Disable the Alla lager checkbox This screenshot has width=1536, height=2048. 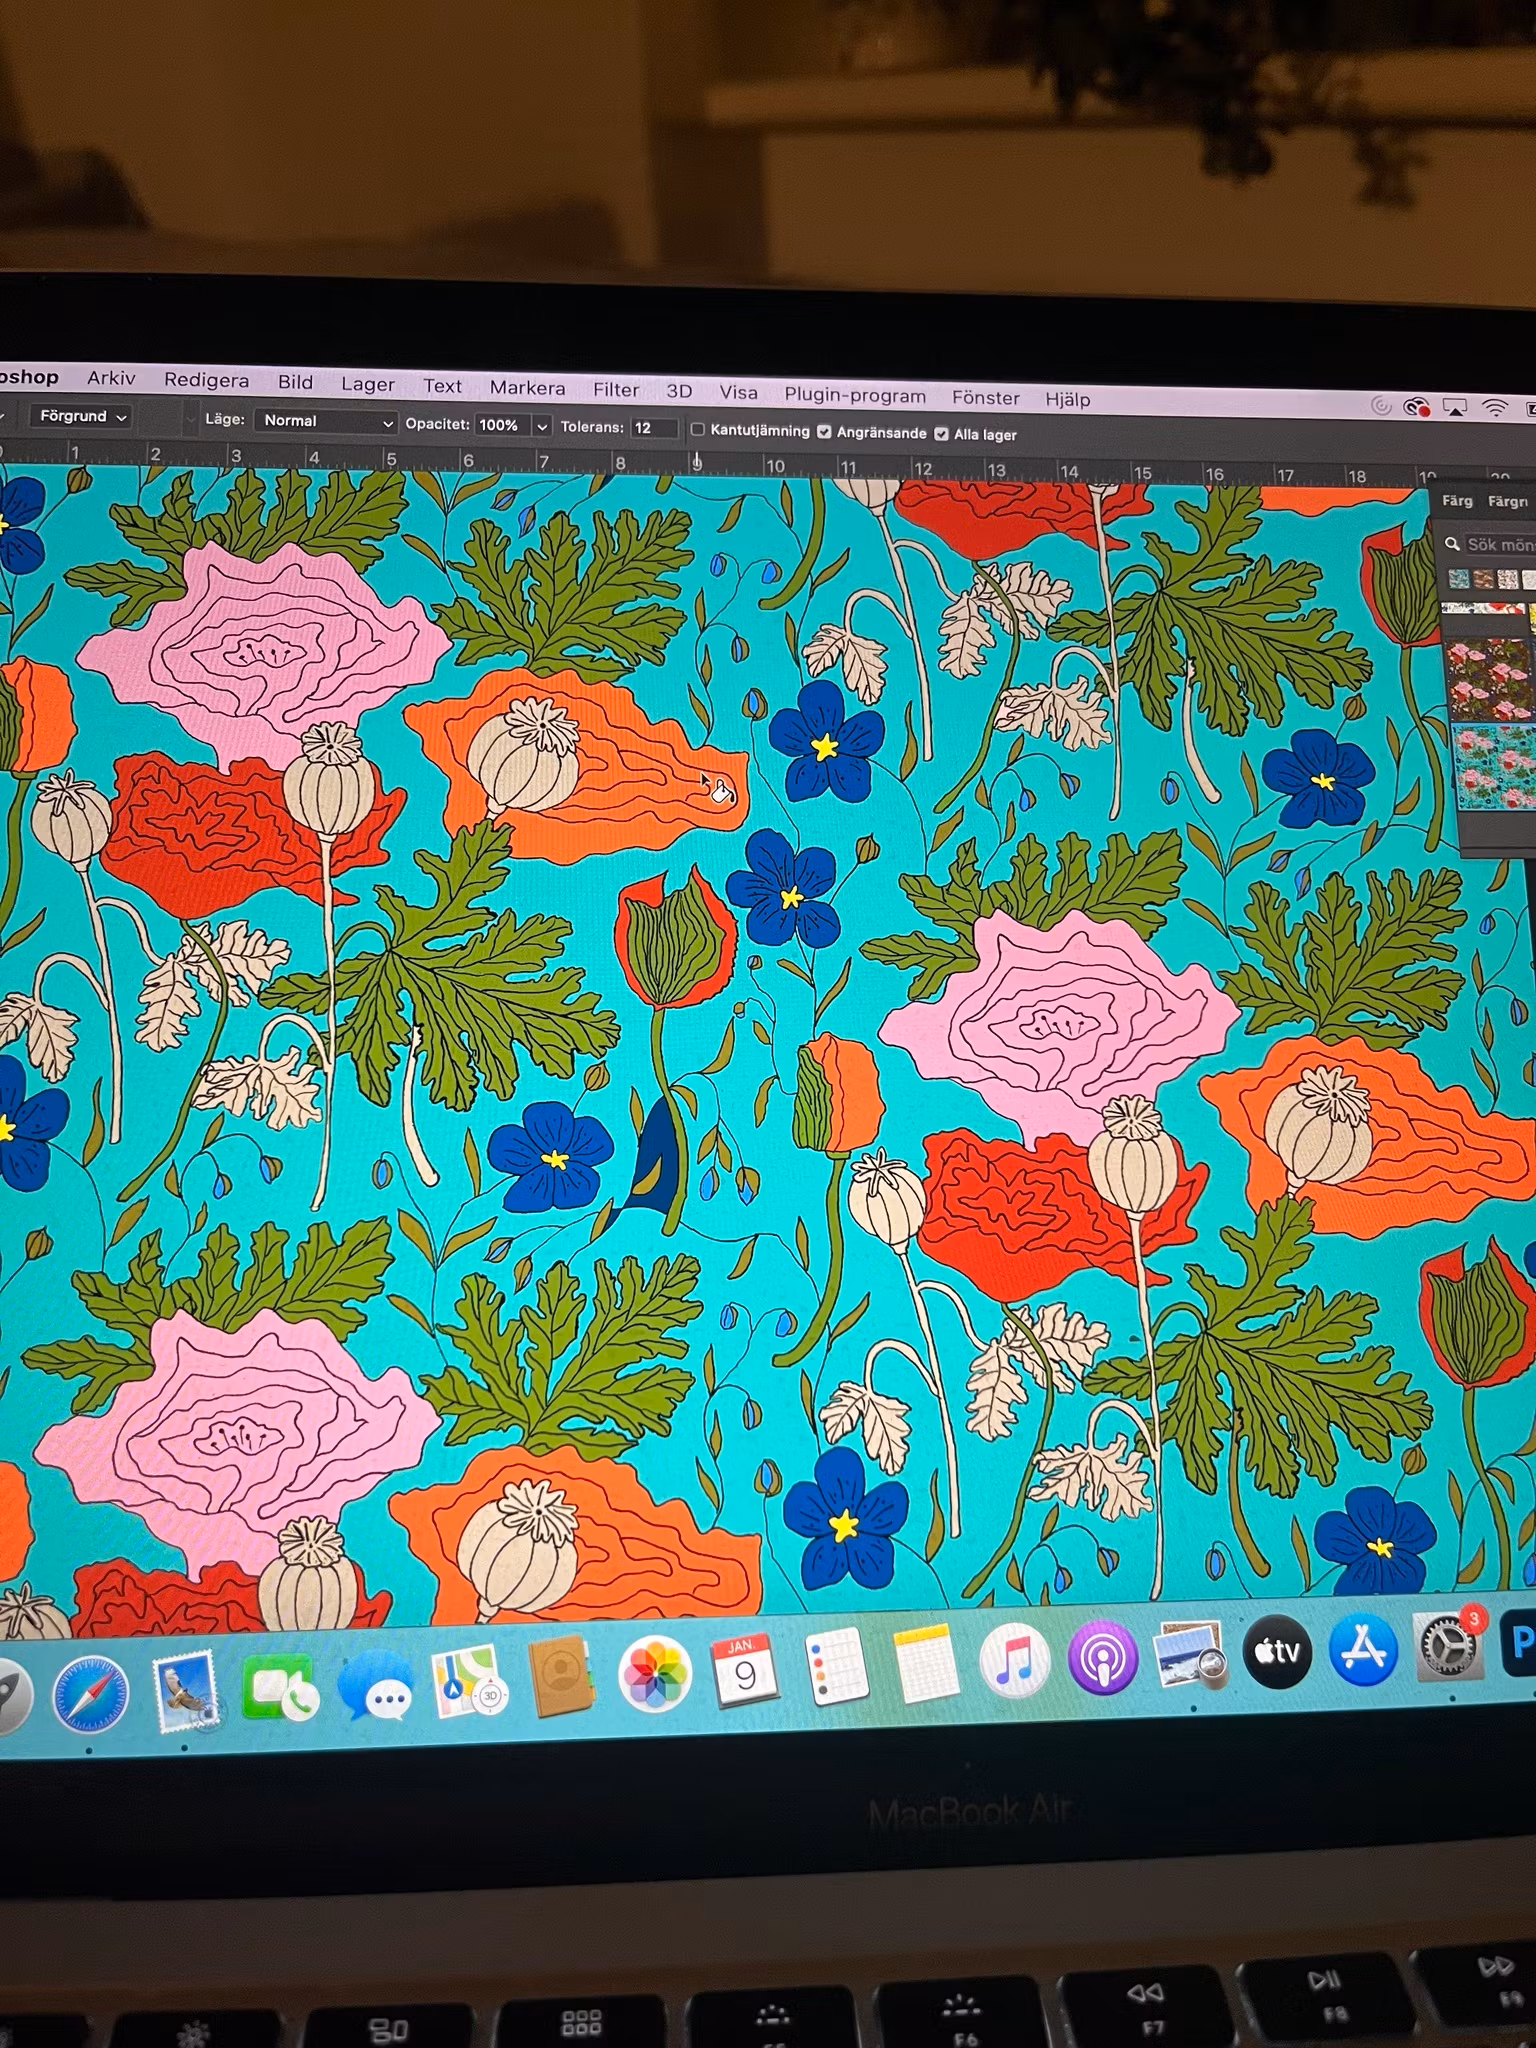pyautogui.click(x=941, y=434)
